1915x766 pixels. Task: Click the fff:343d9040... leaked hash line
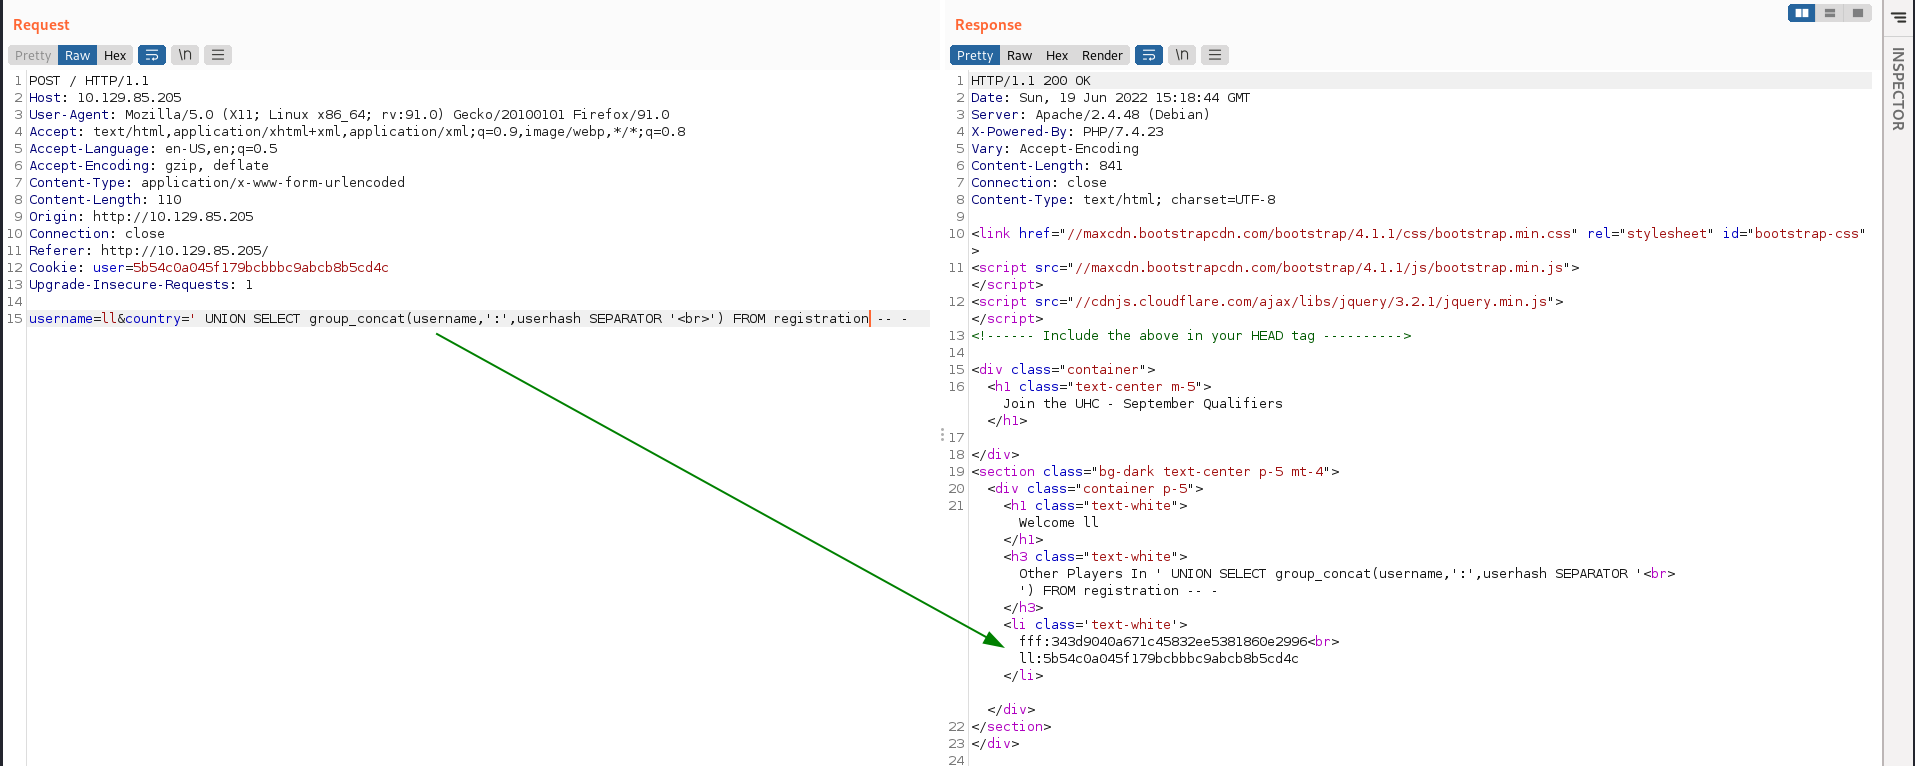click(1179, 642)
